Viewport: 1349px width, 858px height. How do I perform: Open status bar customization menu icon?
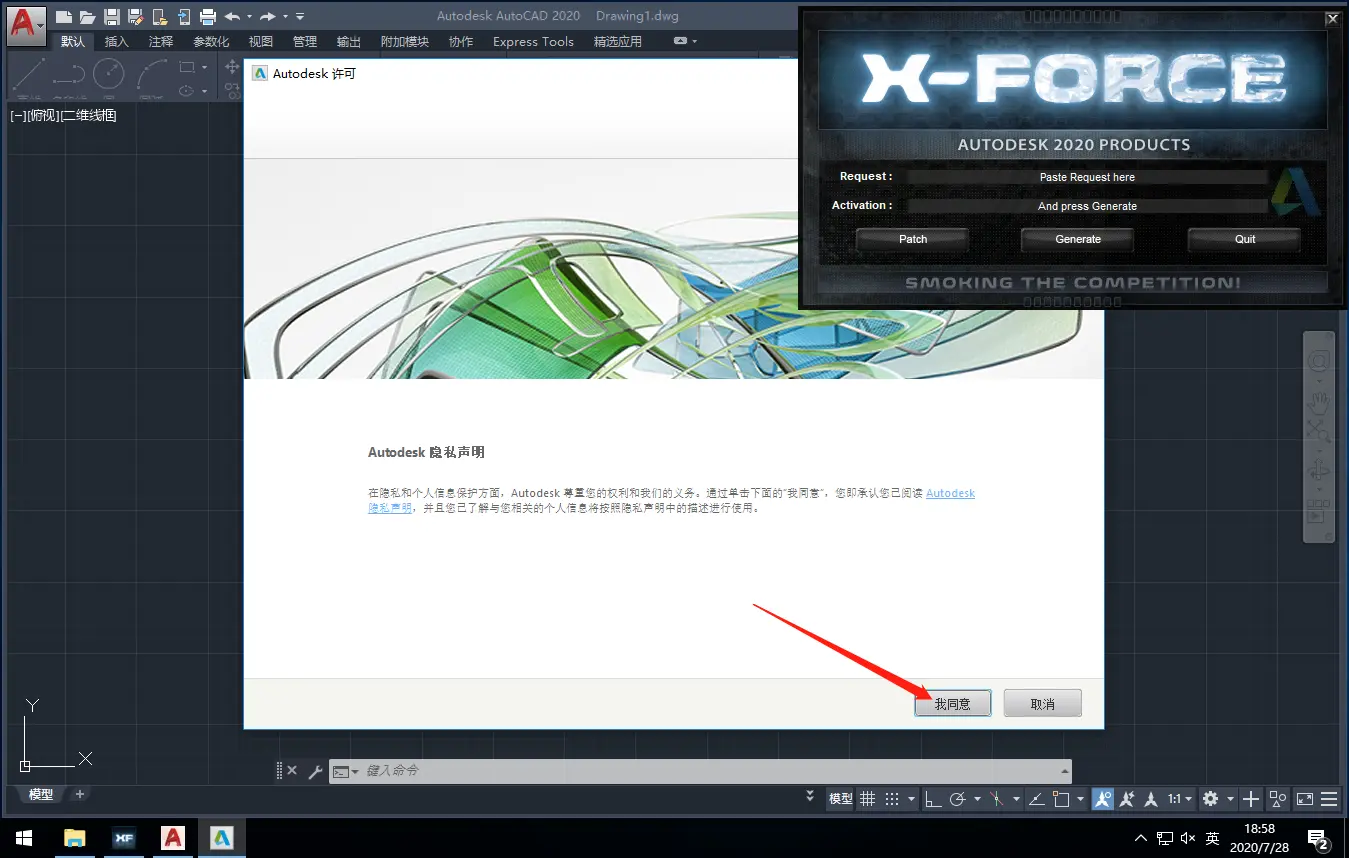point(1329,799)
